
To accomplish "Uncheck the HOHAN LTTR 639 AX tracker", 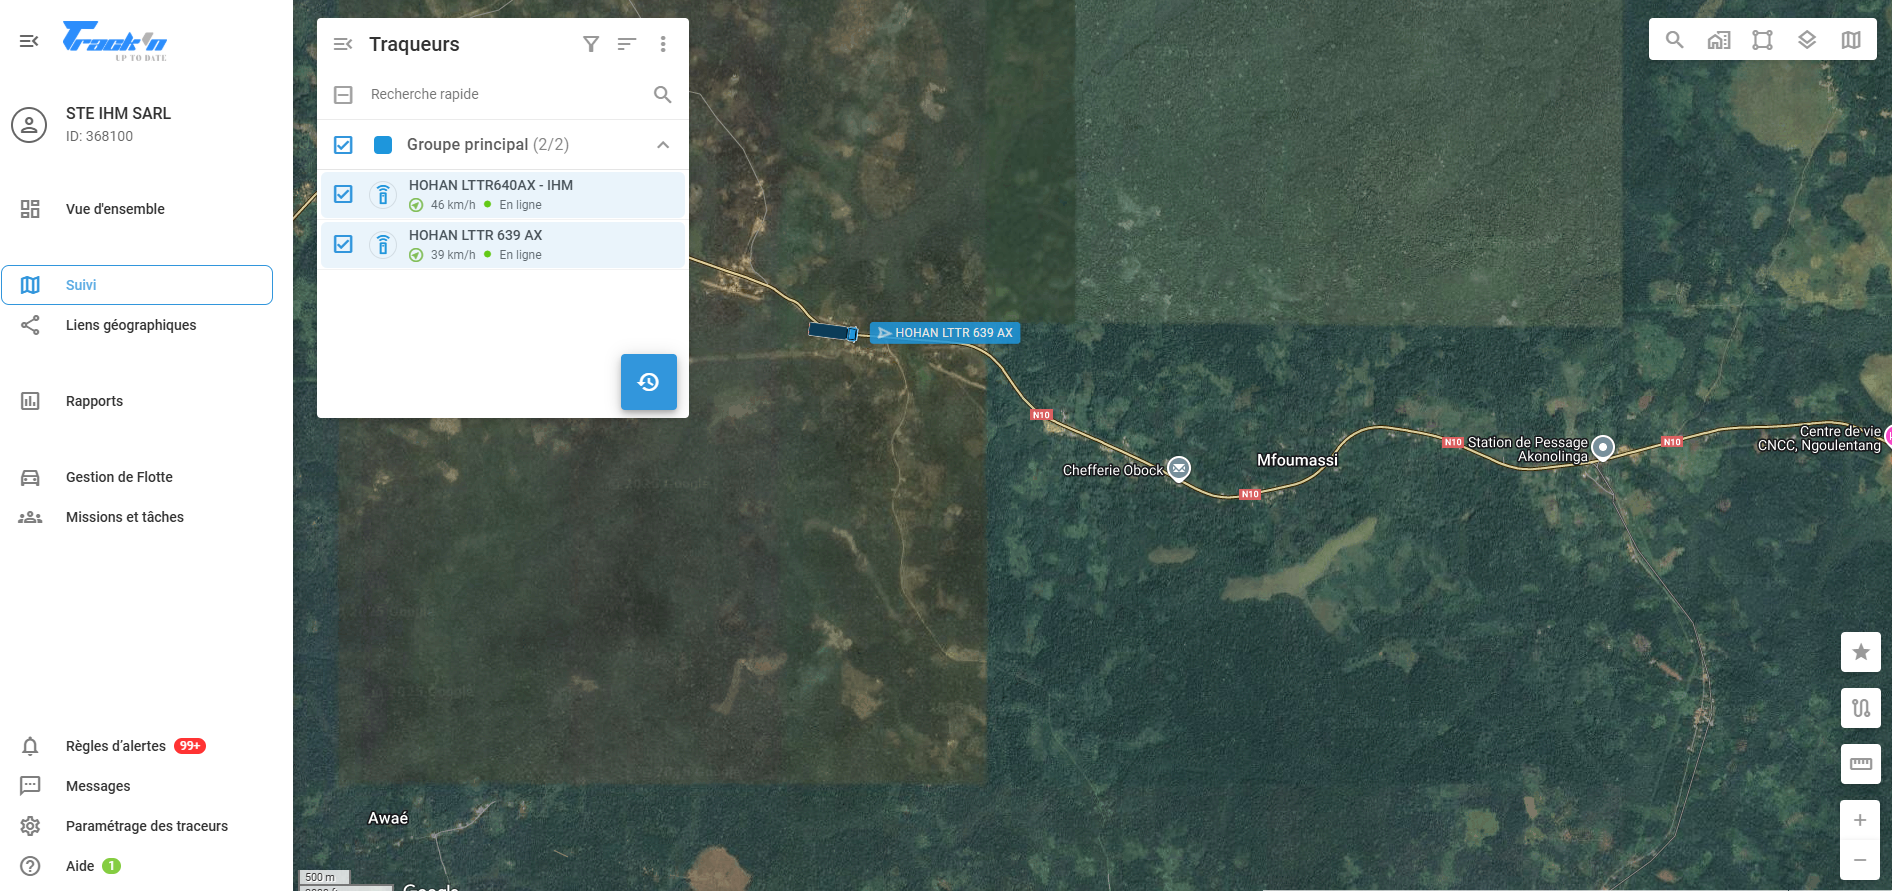I will coord(343,244).
